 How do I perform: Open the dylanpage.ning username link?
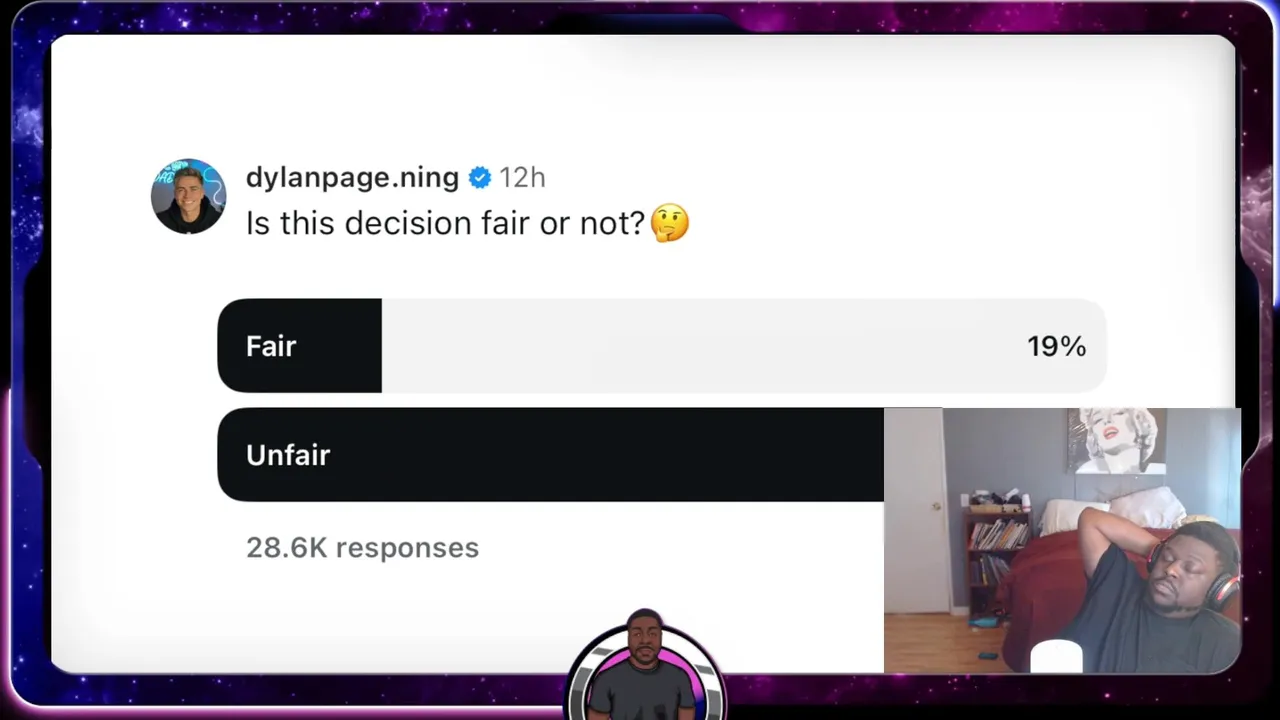click(352, 178)
